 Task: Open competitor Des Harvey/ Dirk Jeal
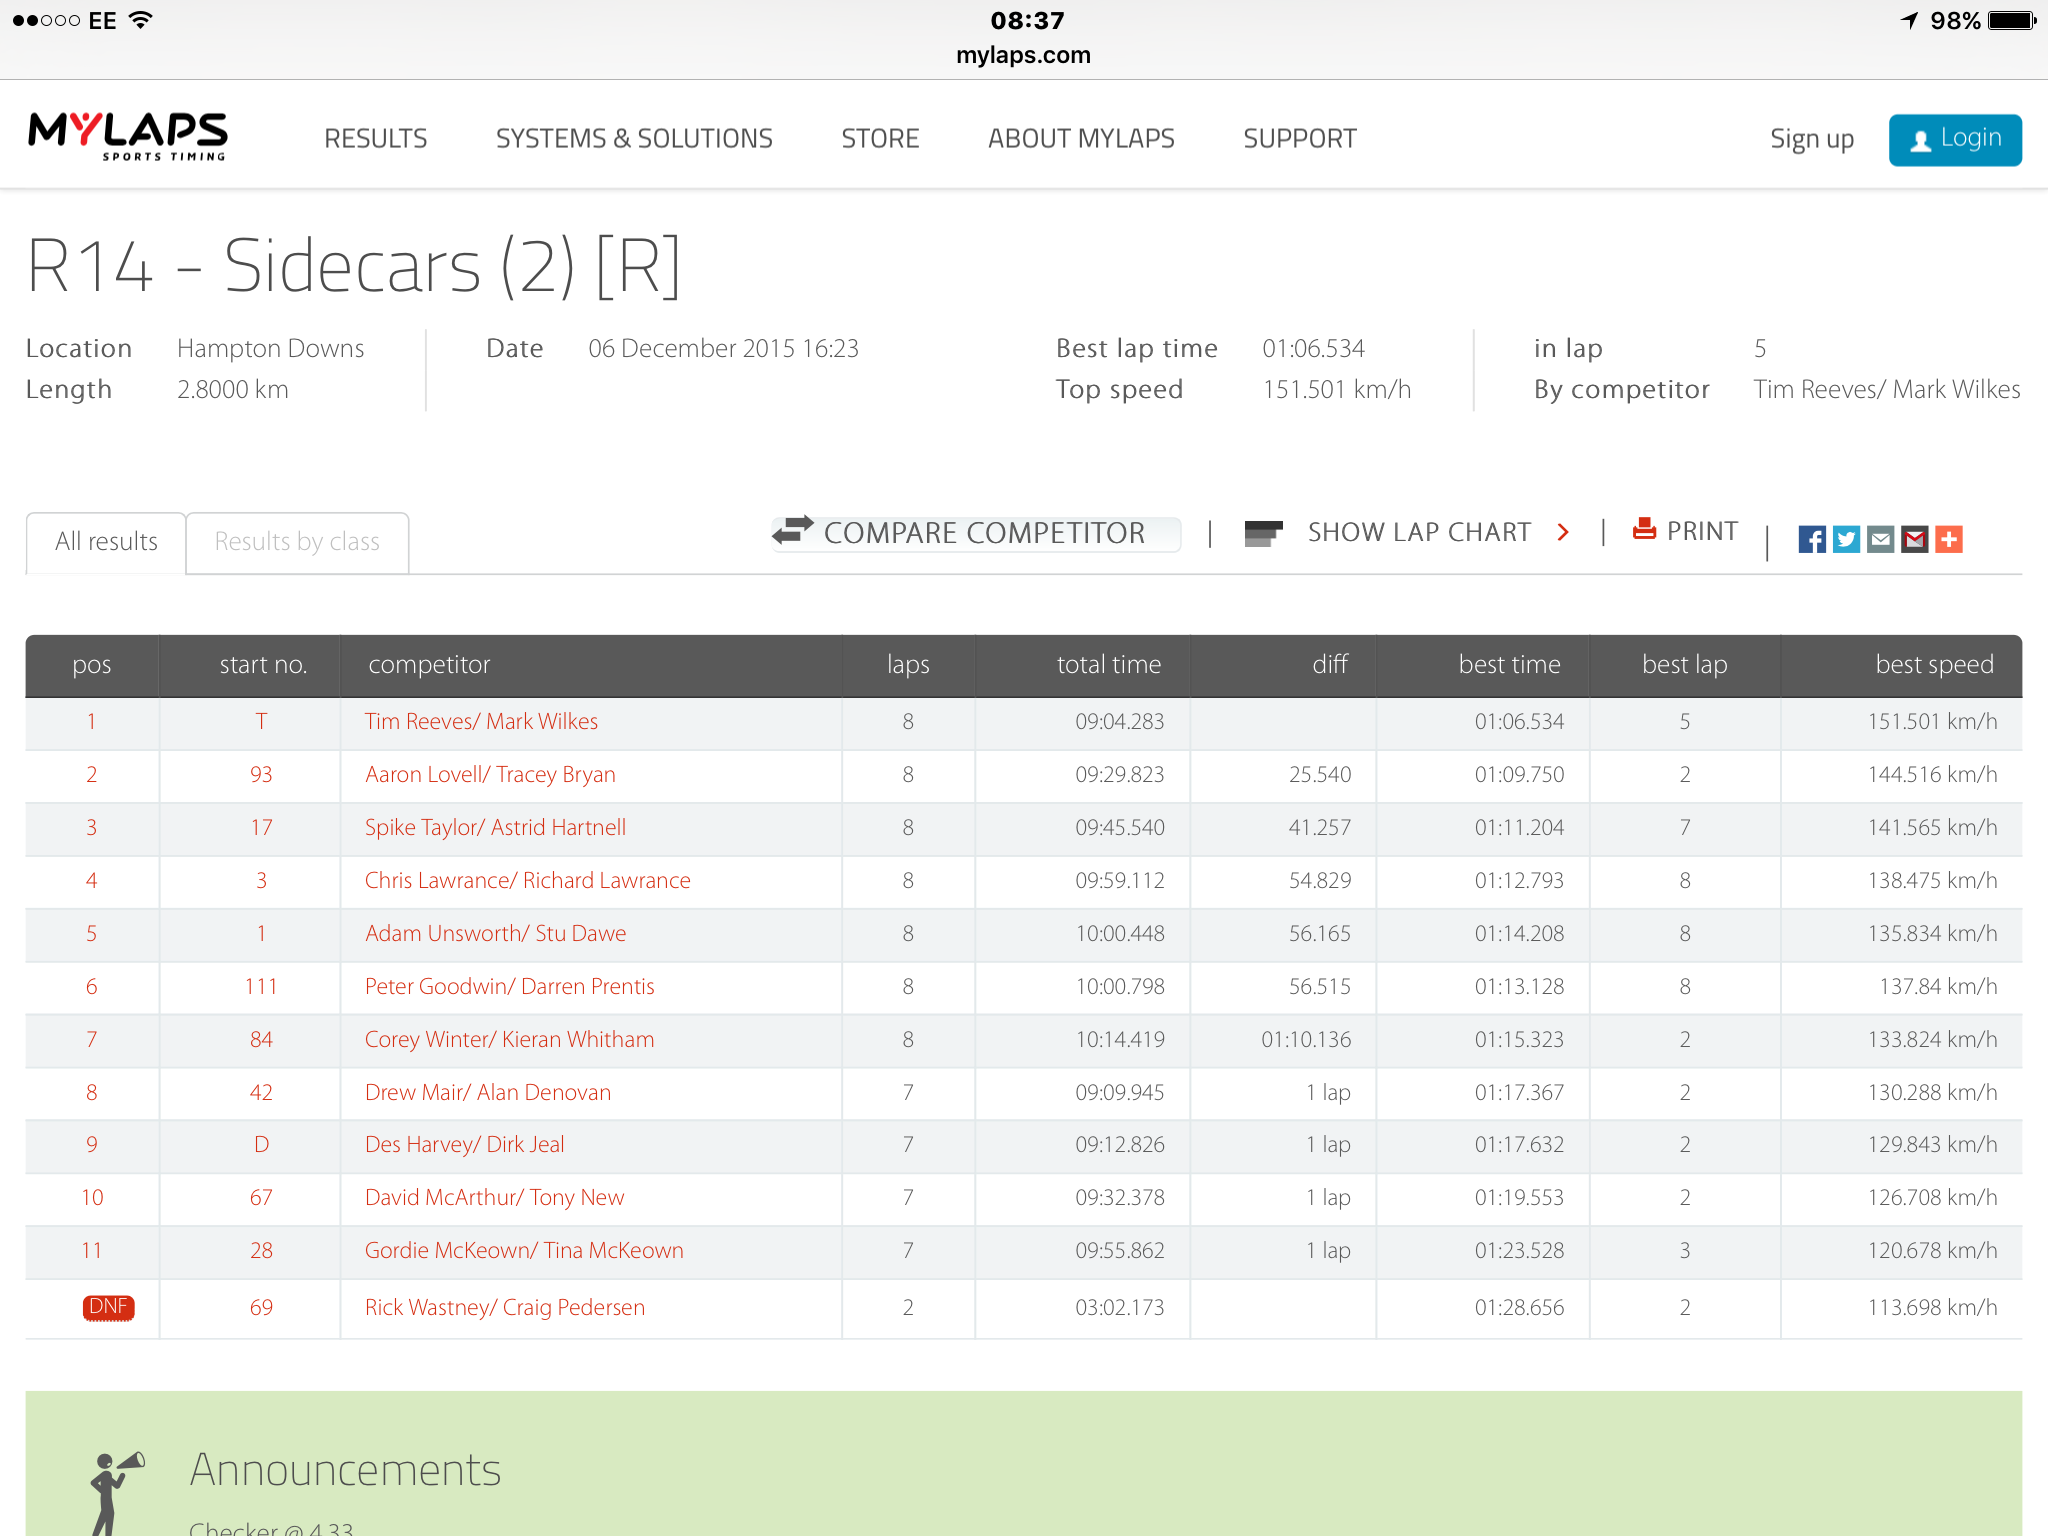(x=464, y=1144)
